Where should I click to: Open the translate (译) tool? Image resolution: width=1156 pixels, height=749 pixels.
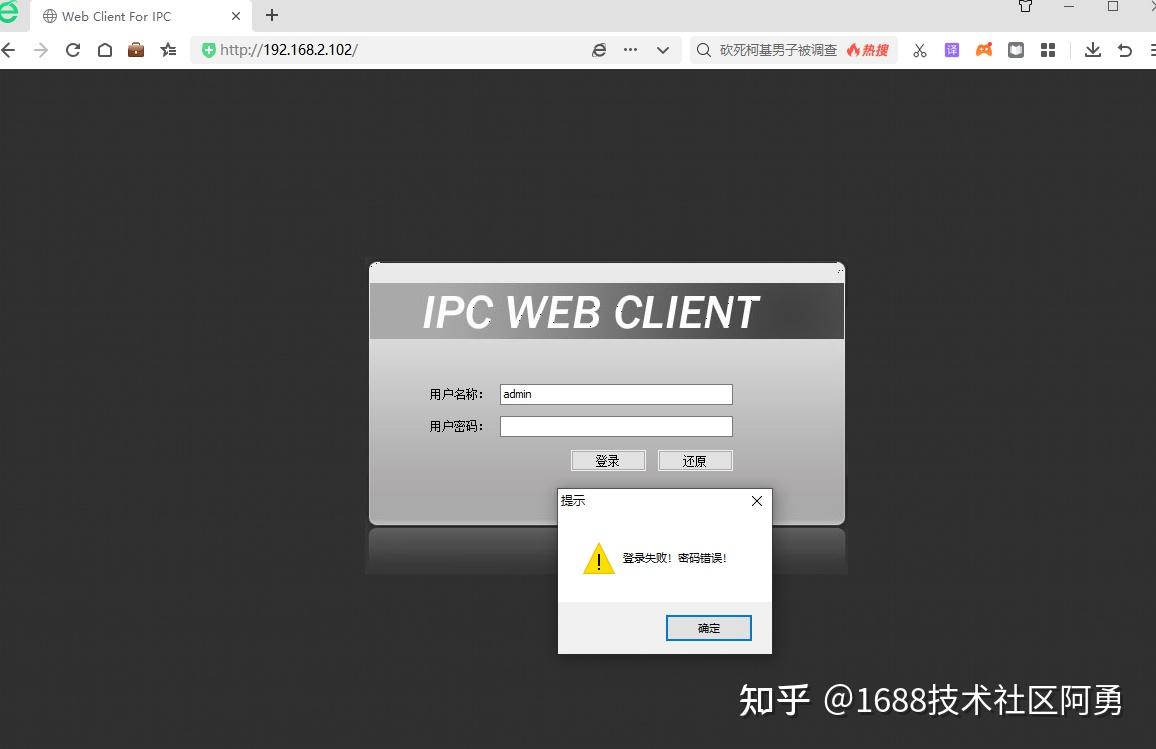tap(952, 49)
